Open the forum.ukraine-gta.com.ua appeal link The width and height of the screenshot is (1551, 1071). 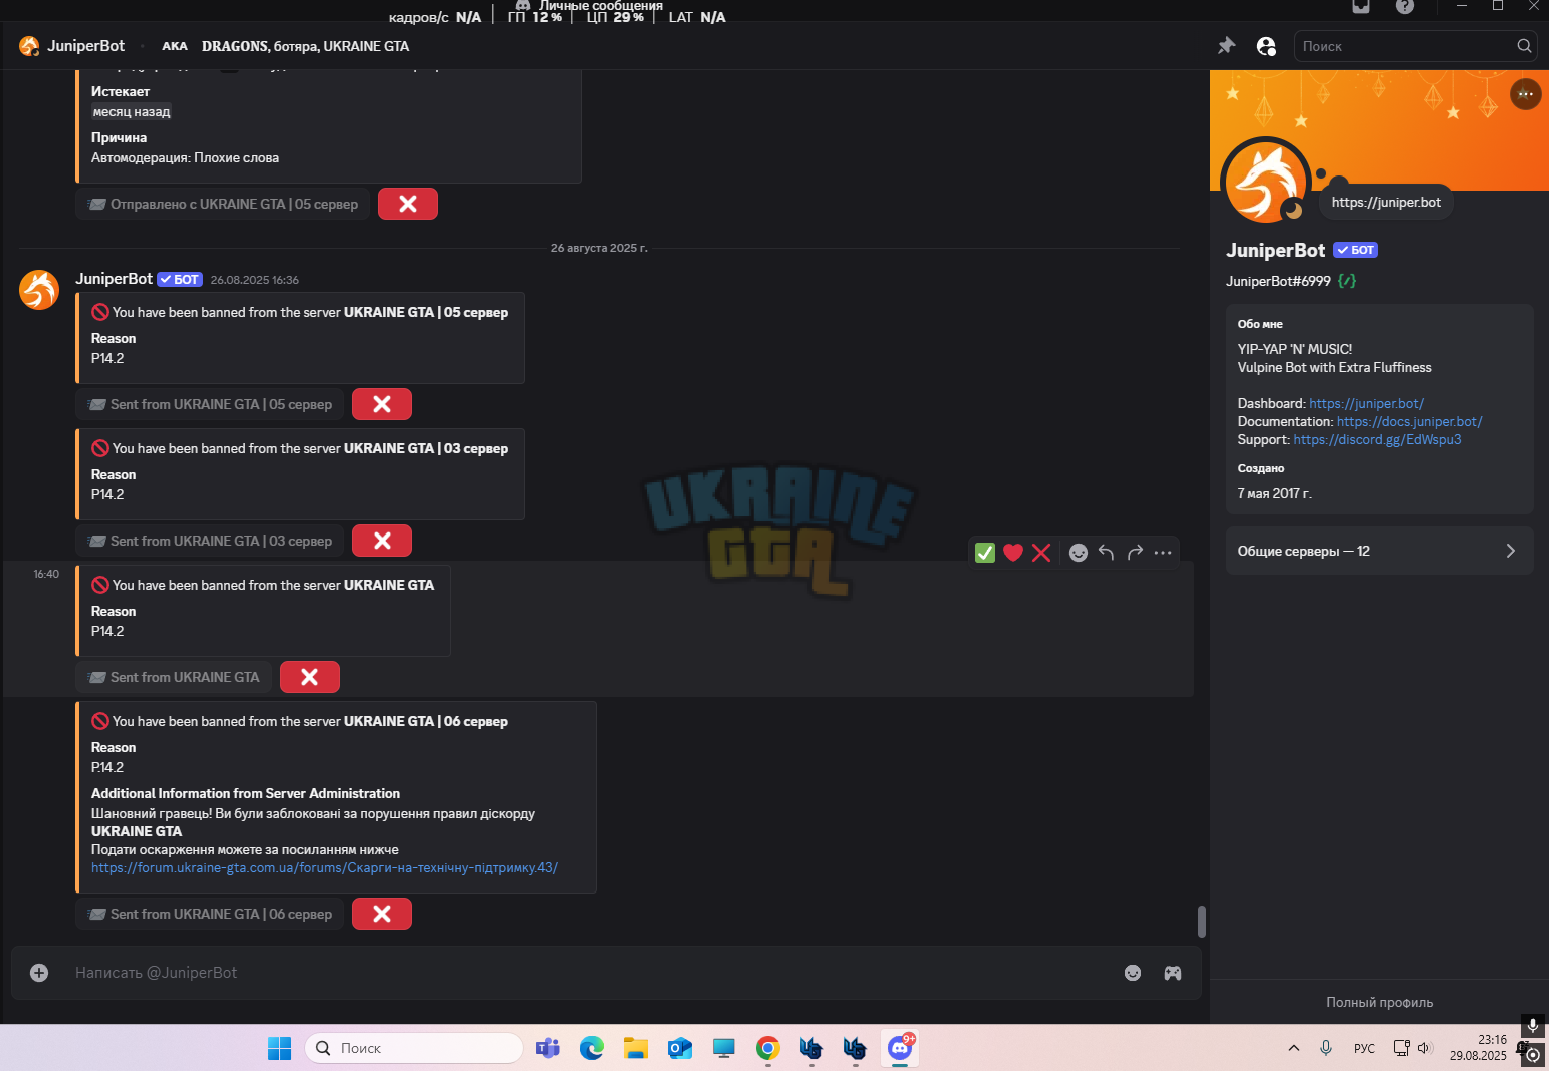(324, 867)
